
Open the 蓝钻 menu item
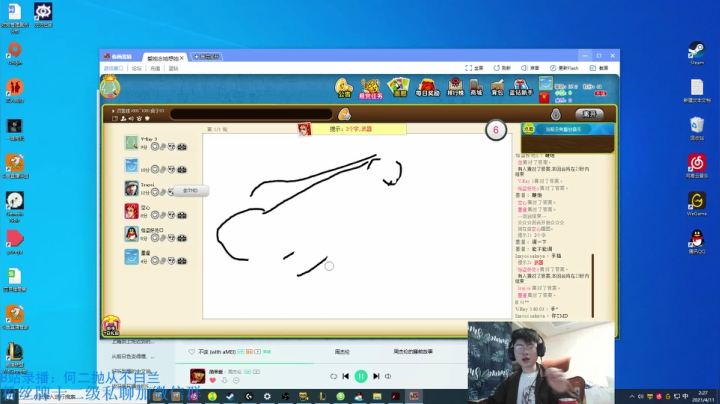click(x=173, y=68)
